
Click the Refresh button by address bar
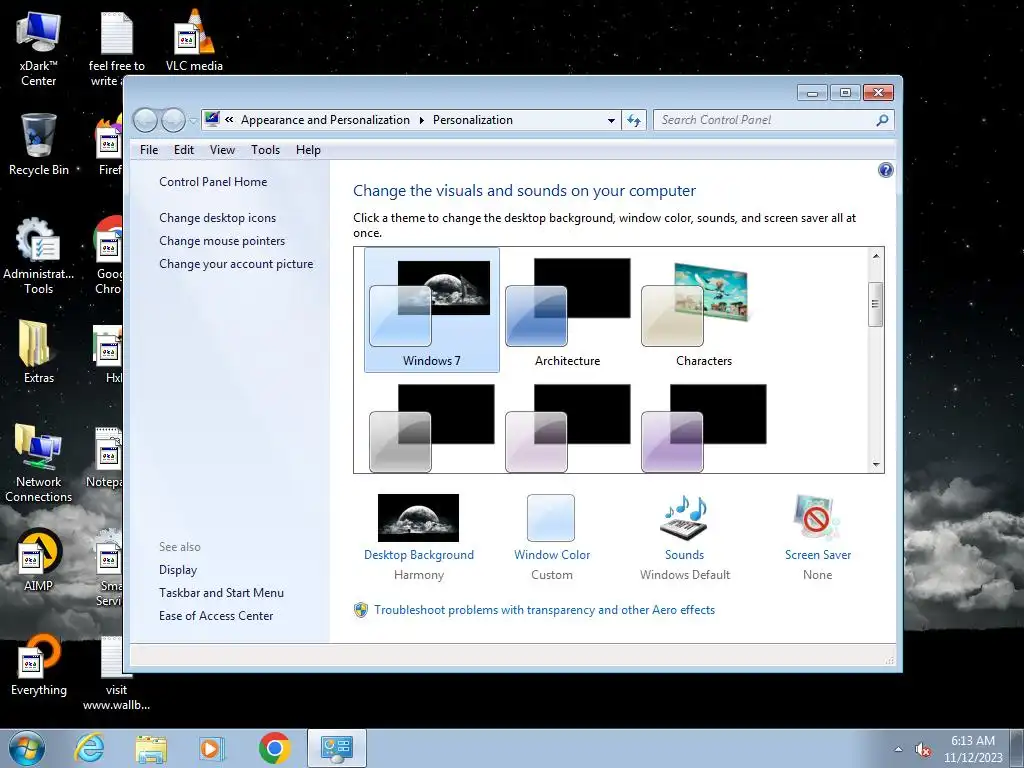click(x=633, y=120)
